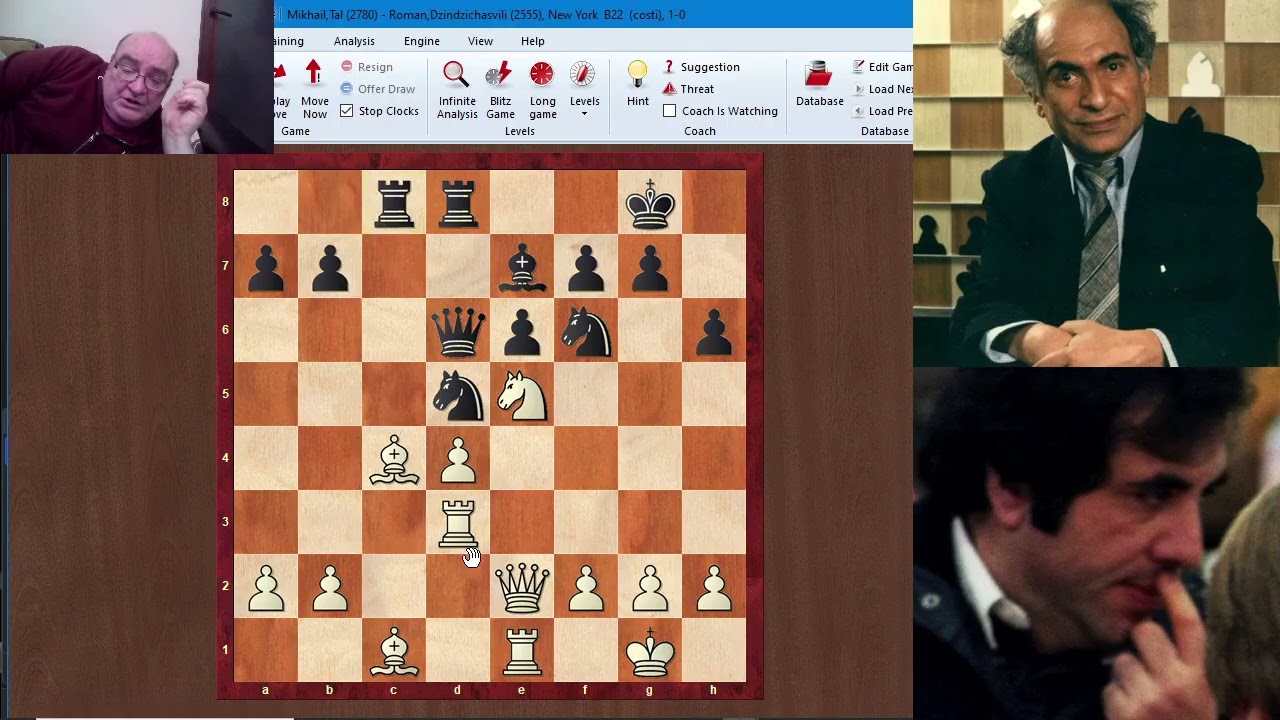Select the white bishop on c4
The width and height of the screenshot is (1280, 720).
(394, 458)
